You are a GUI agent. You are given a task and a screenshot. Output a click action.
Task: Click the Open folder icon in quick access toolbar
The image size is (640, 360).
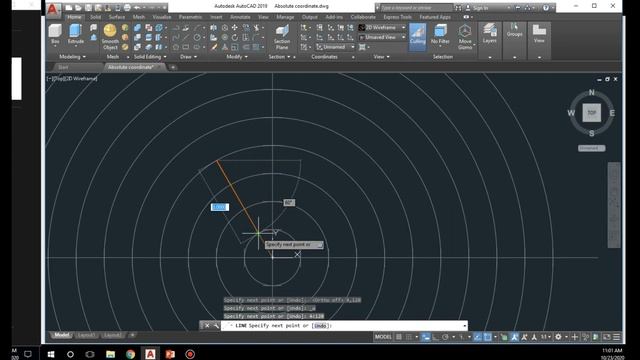click(x=78, y=8)
